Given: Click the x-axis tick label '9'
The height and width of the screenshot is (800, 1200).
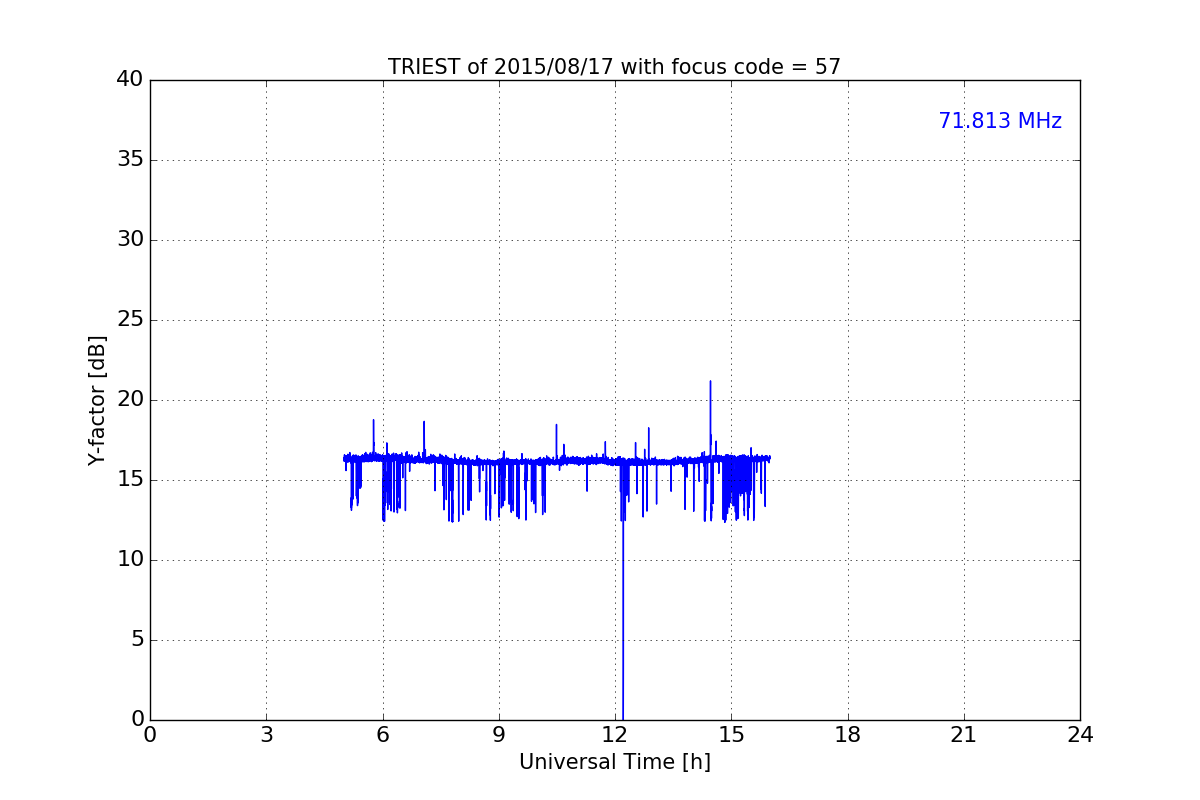Looking at the screenshot, I should click(499, 735).
